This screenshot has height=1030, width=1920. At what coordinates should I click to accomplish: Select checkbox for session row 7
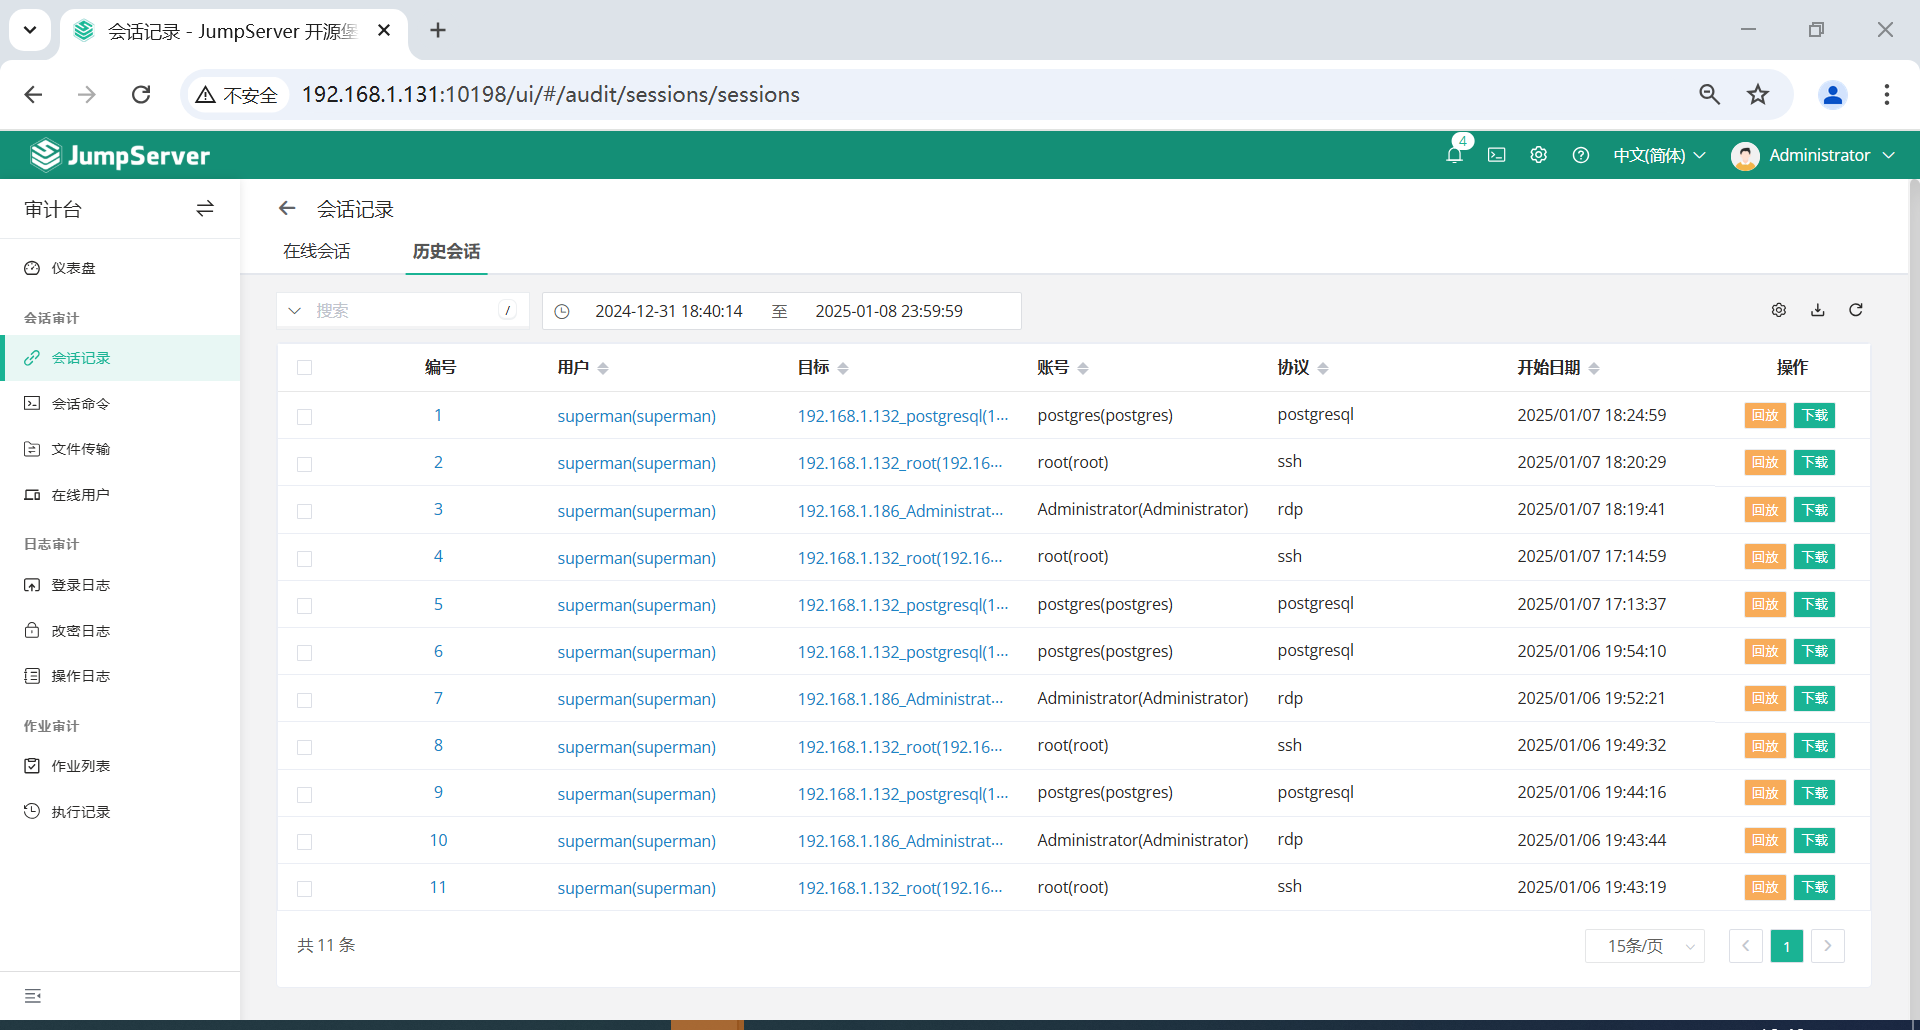[x=305, y=700]
